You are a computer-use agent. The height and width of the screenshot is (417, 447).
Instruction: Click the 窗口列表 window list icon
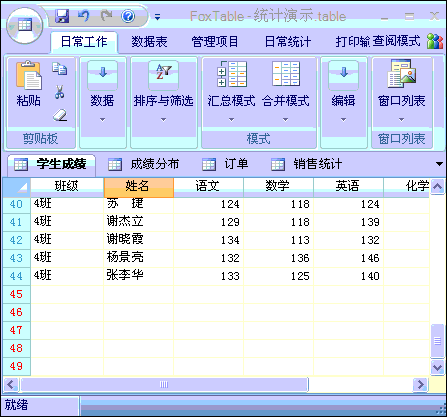402,74
